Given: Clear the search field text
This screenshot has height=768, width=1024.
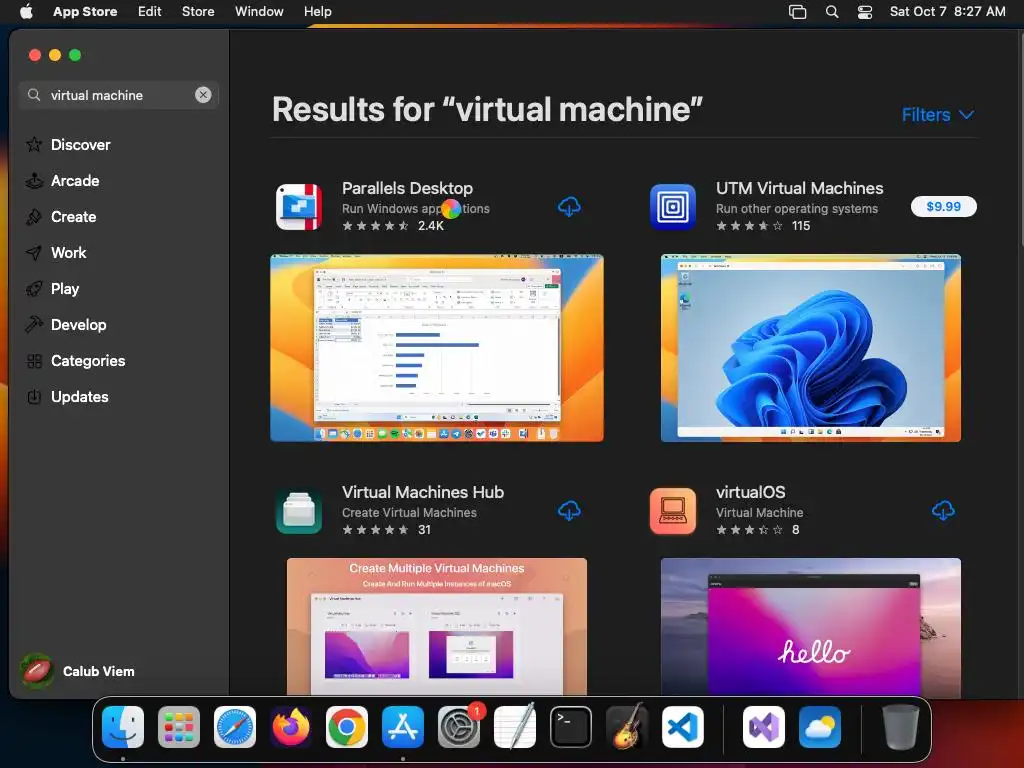Looking at the screenshot, I should point(203,95).
